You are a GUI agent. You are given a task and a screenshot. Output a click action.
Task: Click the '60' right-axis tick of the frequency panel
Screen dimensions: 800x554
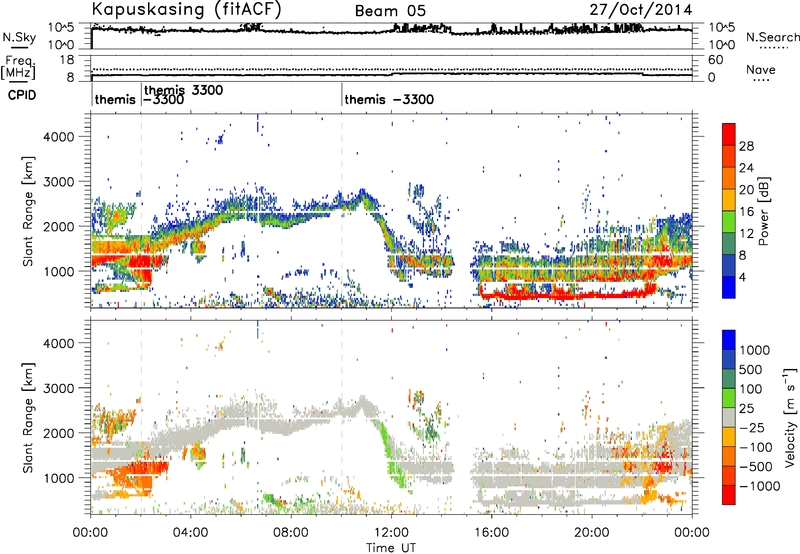coord(715,60)
